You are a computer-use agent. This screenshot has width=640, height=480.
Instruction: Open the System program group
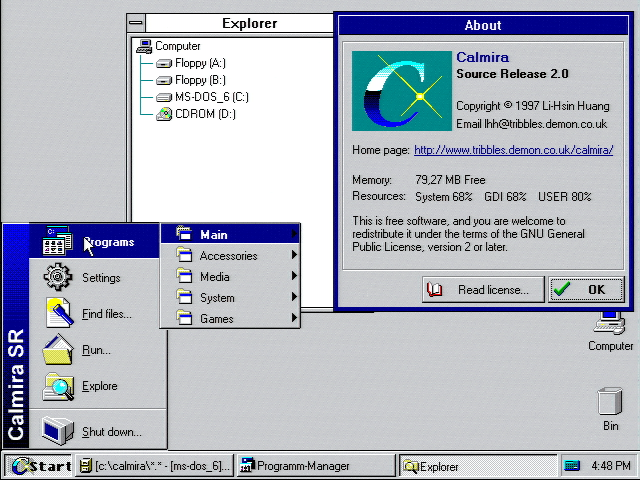coord(217,298)
